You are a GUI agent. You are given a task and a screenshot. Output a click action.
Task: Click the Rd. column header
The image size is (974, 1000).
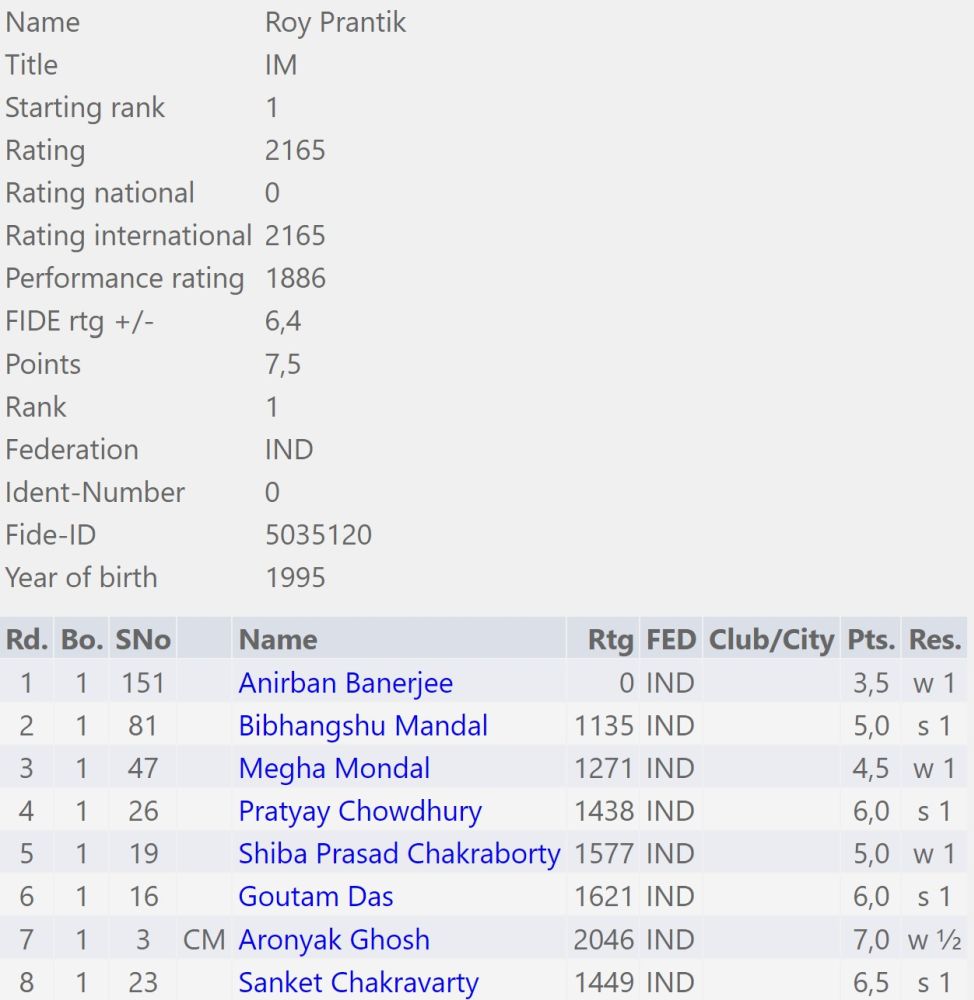pyautogui.click(x=26, y=640)
